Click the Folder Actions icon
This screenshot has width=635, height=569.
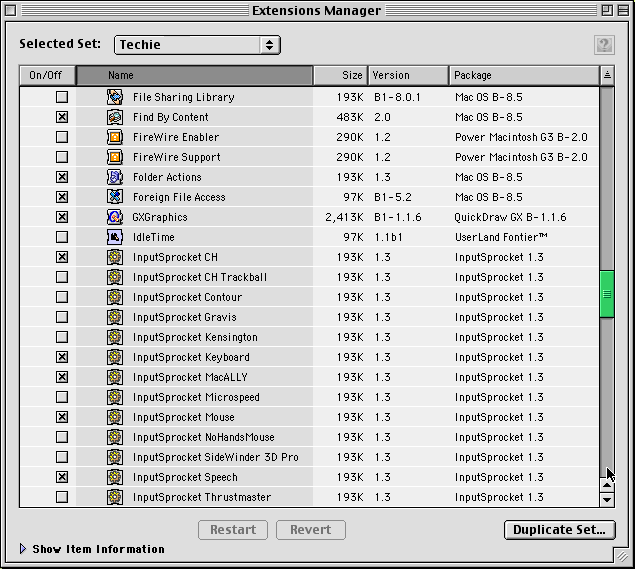click(x=115, y=177)
